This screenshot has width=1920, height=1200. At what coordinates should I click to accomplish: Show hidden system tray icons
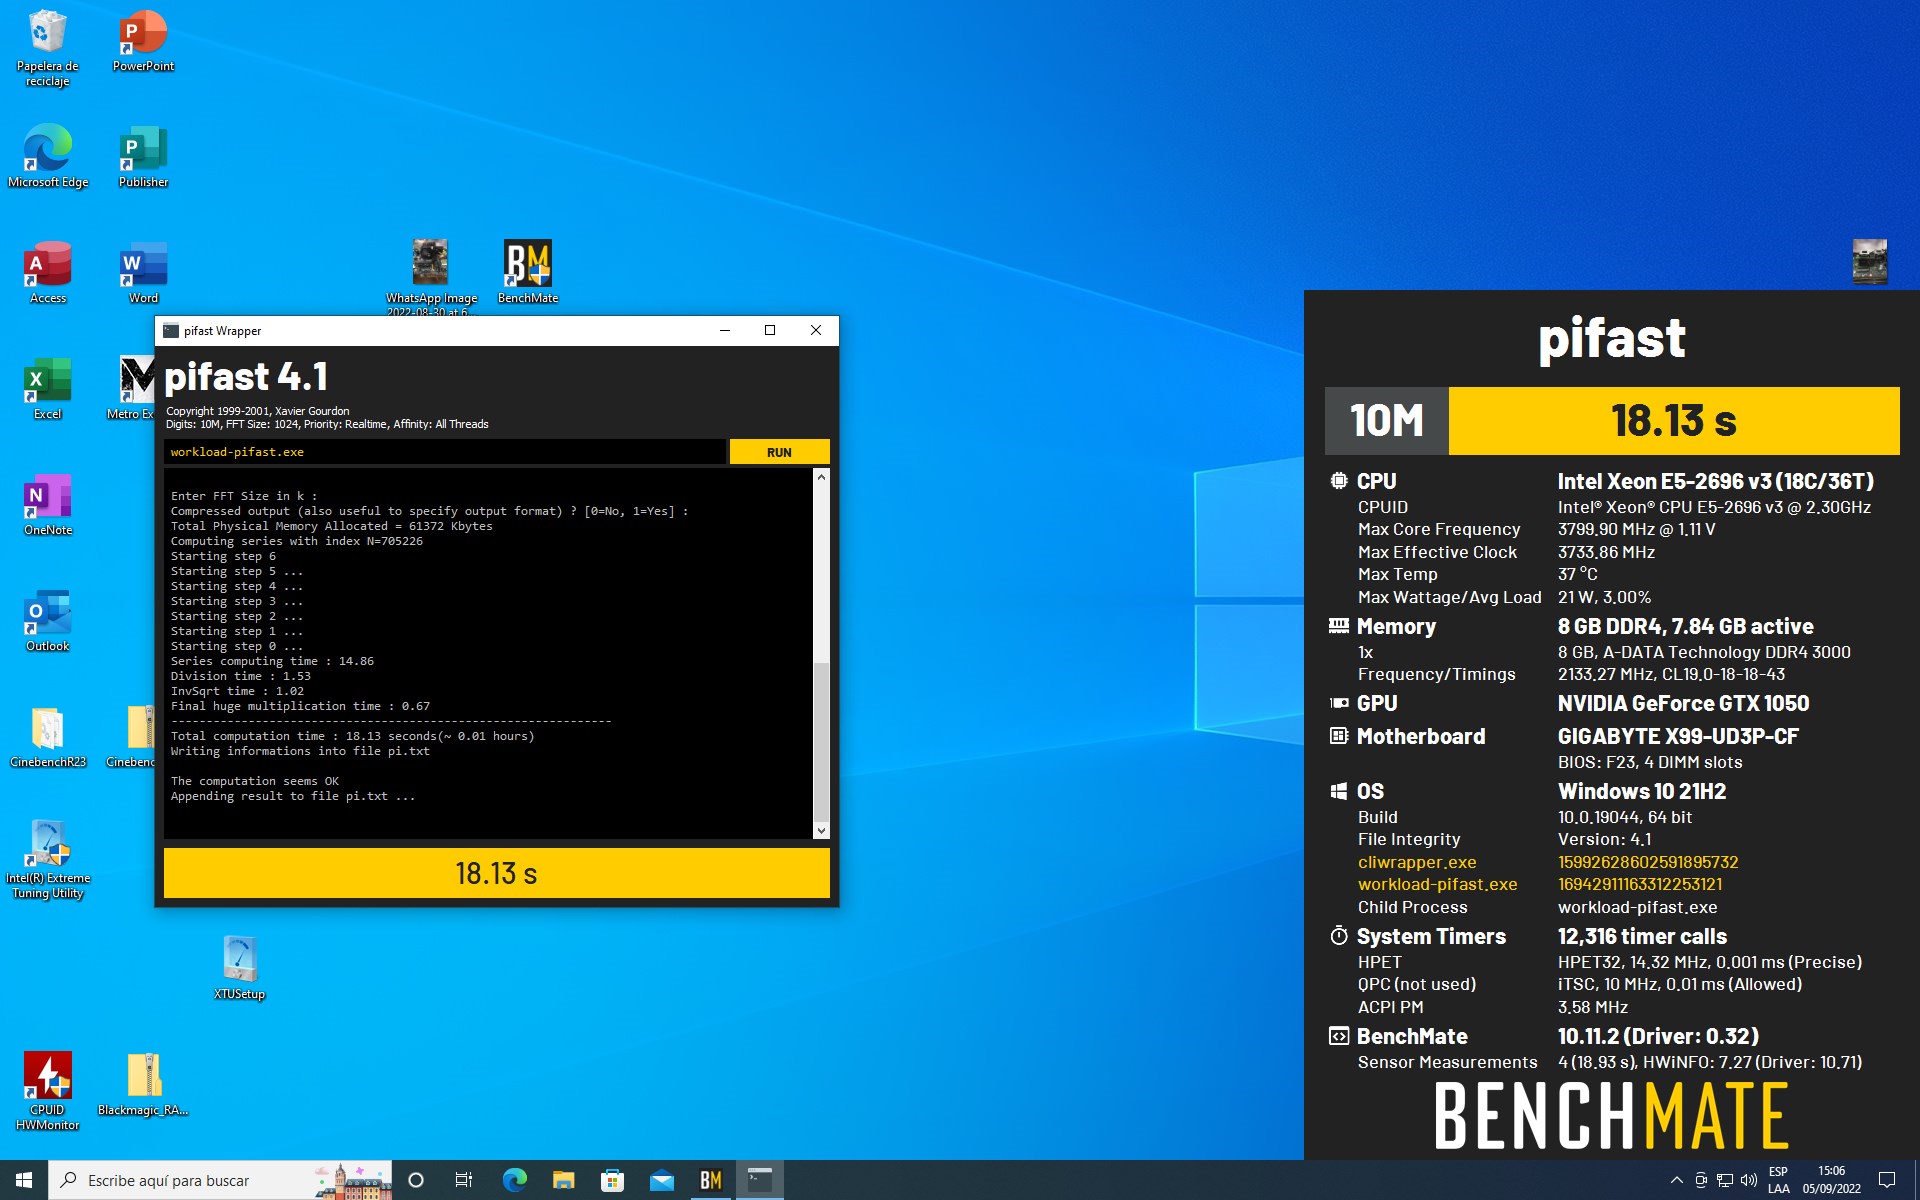click(x=1676, y=1180)
